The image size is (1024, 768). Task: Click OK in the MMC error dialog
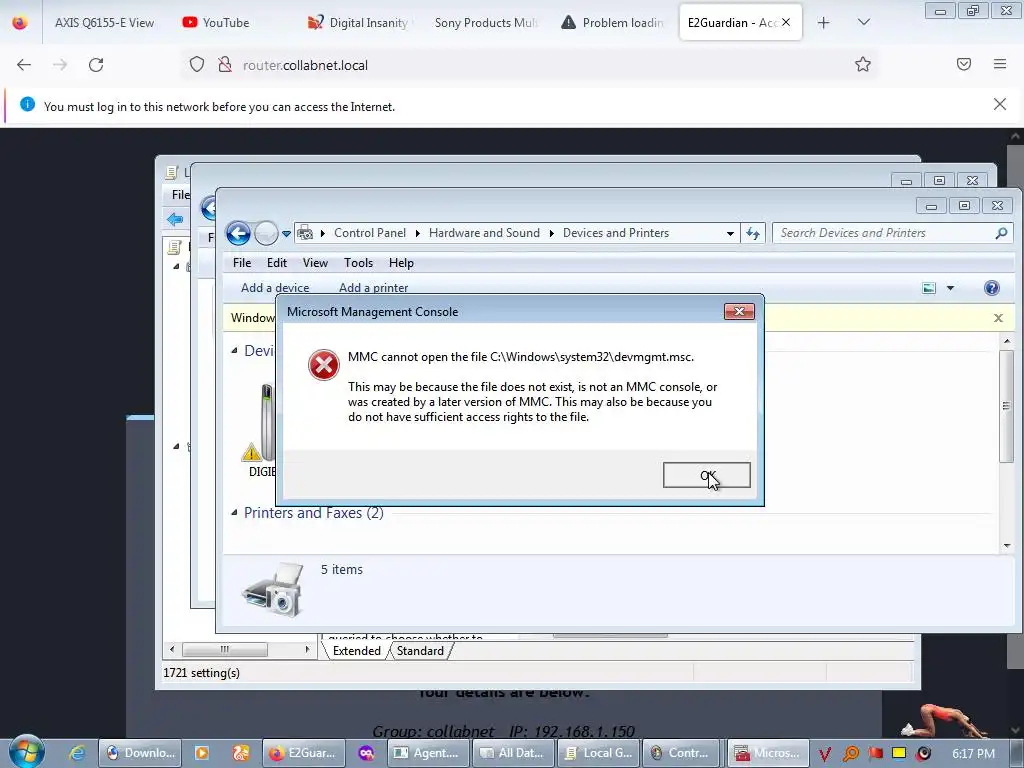[707, 475]
